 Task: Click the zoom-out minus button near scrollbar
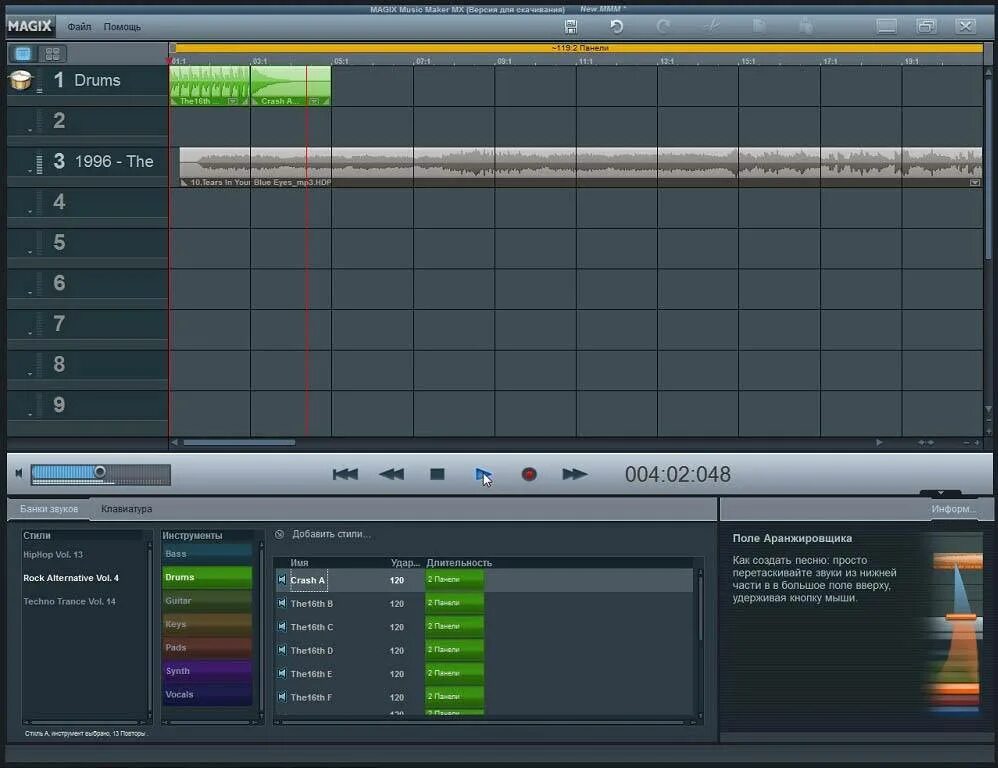[966, 442]
